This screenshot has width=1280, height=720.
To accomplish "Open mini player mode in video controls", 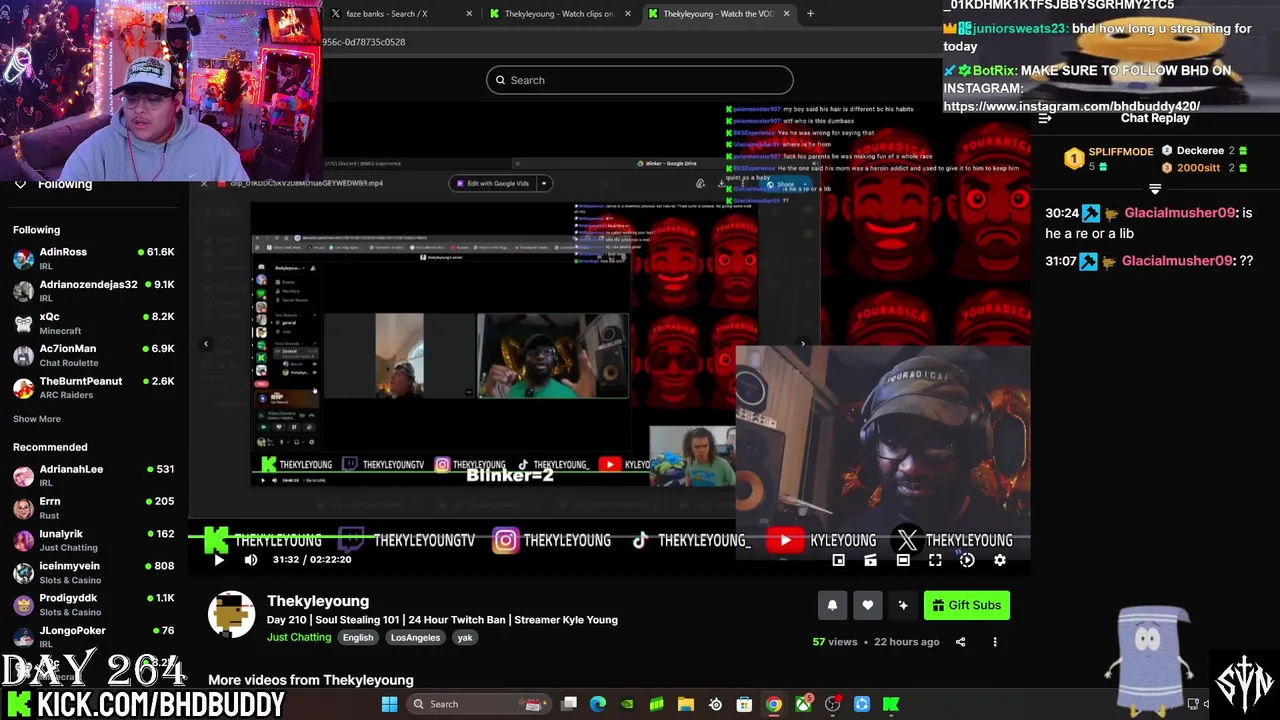I will (839, 561).
